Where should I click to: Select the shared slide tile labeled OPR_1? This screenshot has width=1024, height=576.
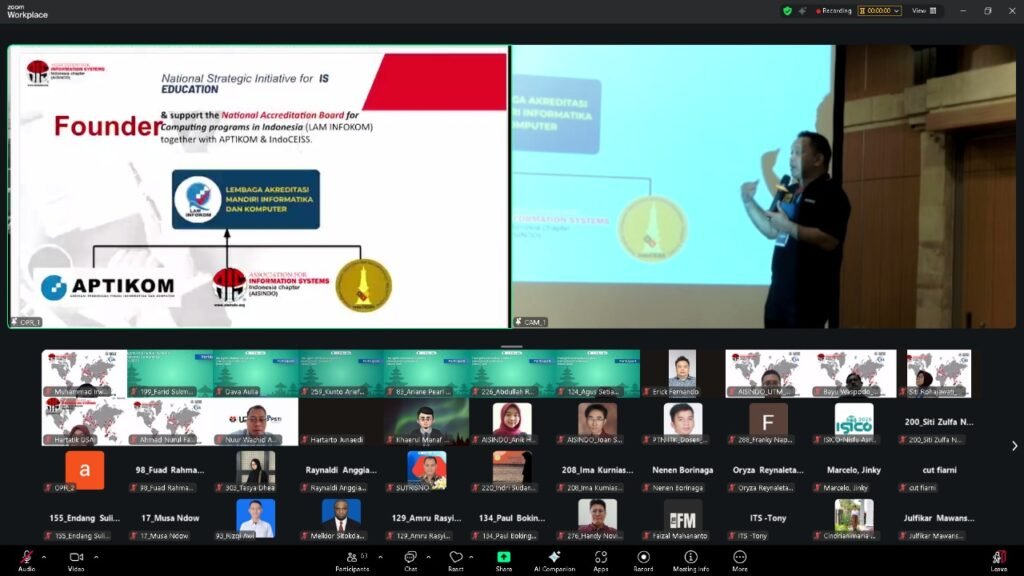259,187
